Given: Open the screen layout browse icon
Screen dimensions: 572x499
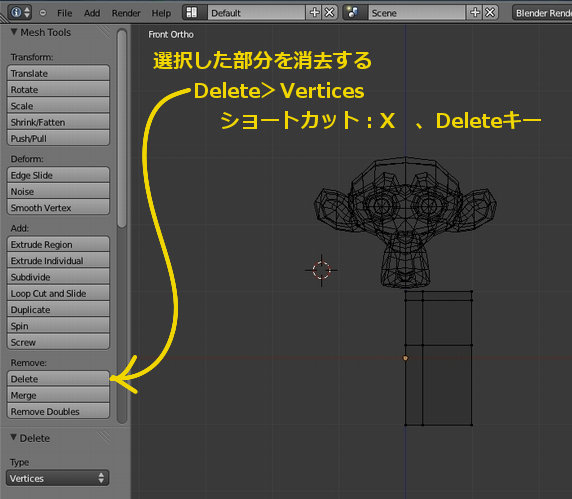Looking at the screenshot, I should 195,13.
